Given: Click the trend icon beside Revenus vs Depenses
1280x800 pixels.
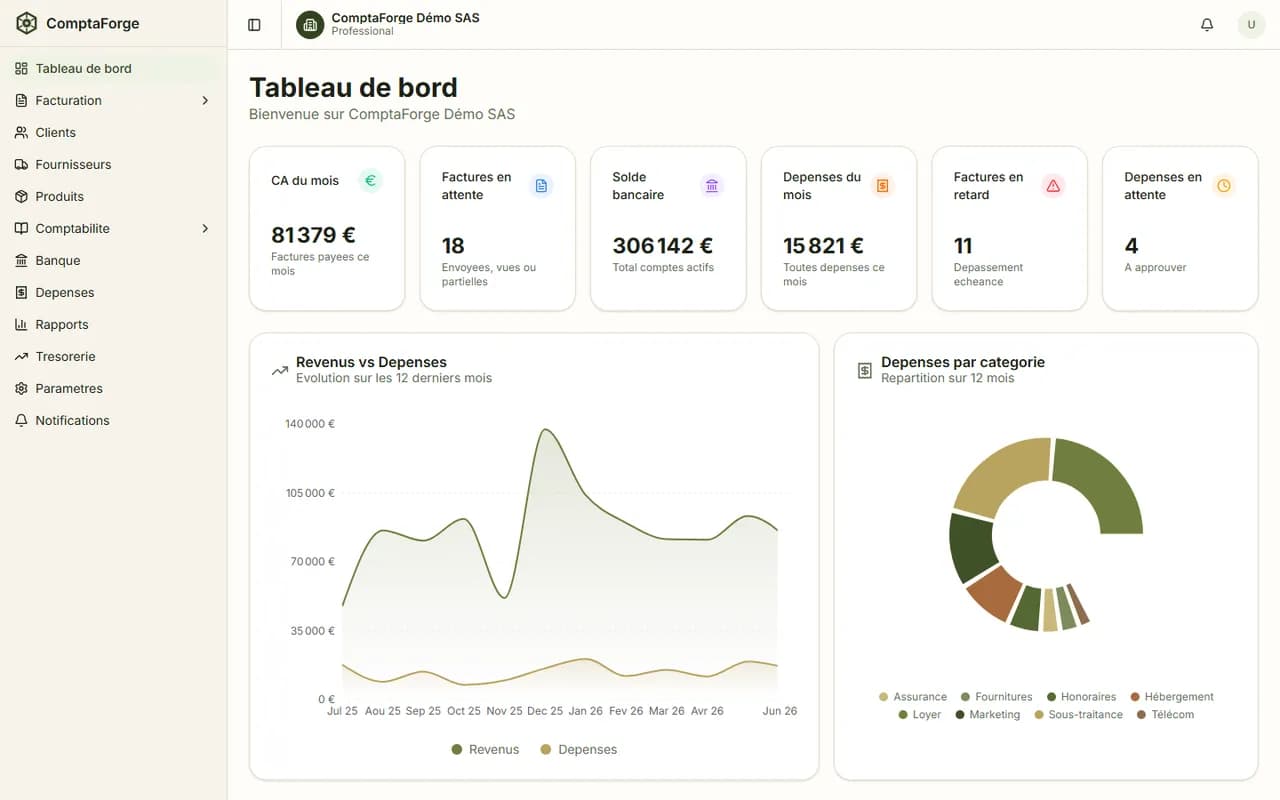Looking at the screenshot, I should [x=280, y=371].
